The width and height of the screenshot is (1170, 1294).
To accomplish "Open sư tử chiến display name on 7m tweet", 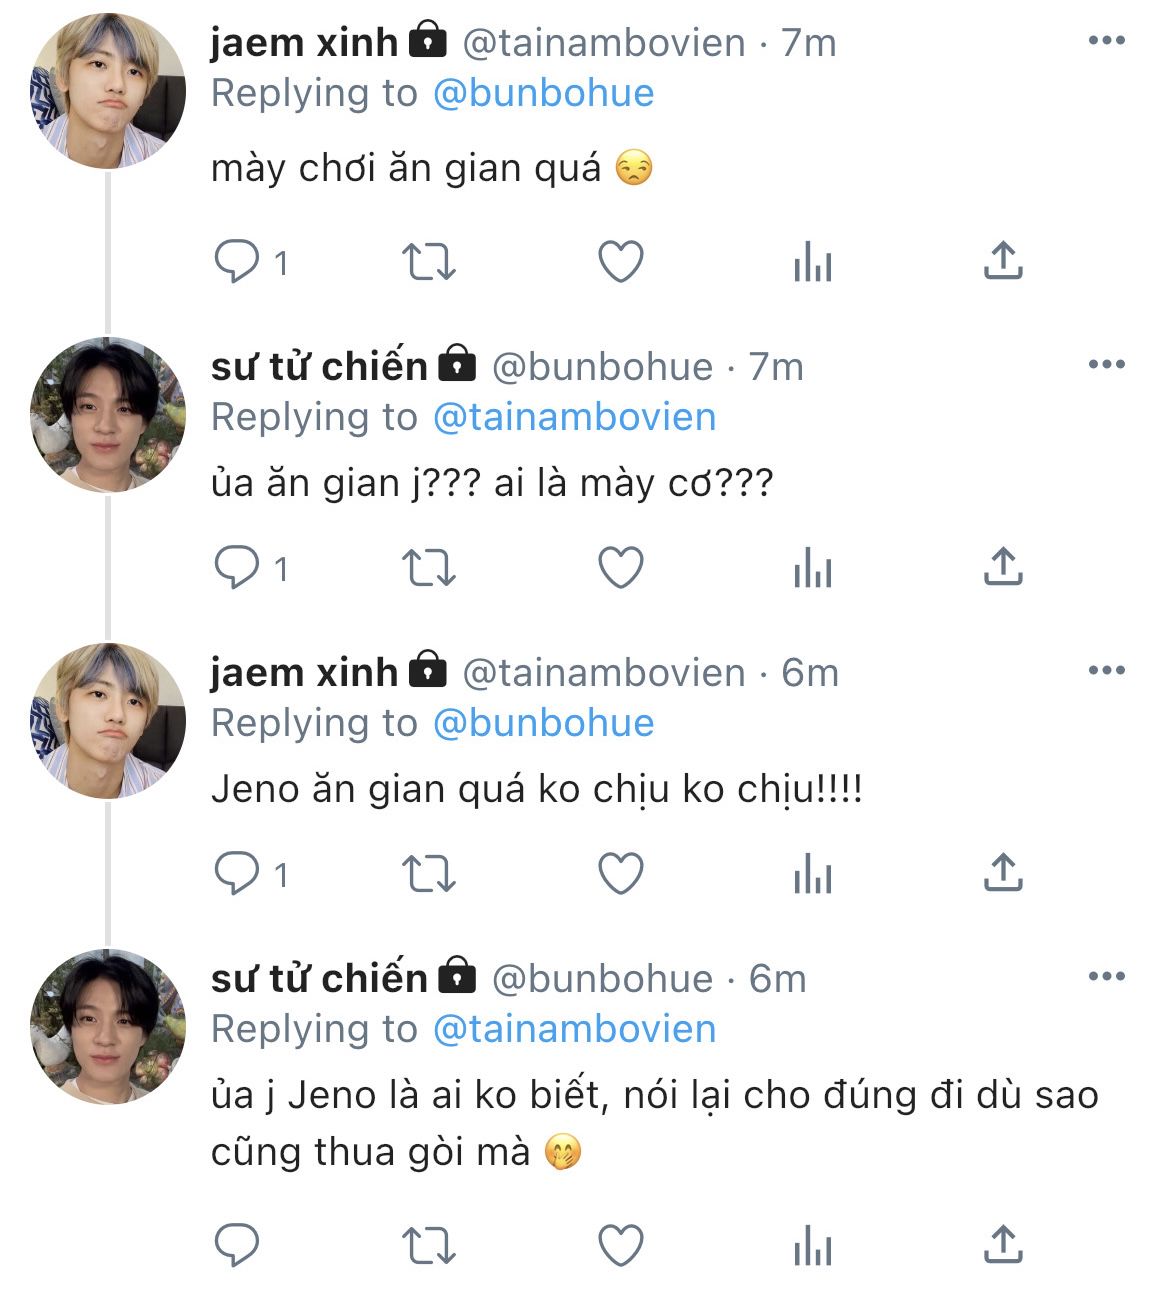I will [319, 366].
